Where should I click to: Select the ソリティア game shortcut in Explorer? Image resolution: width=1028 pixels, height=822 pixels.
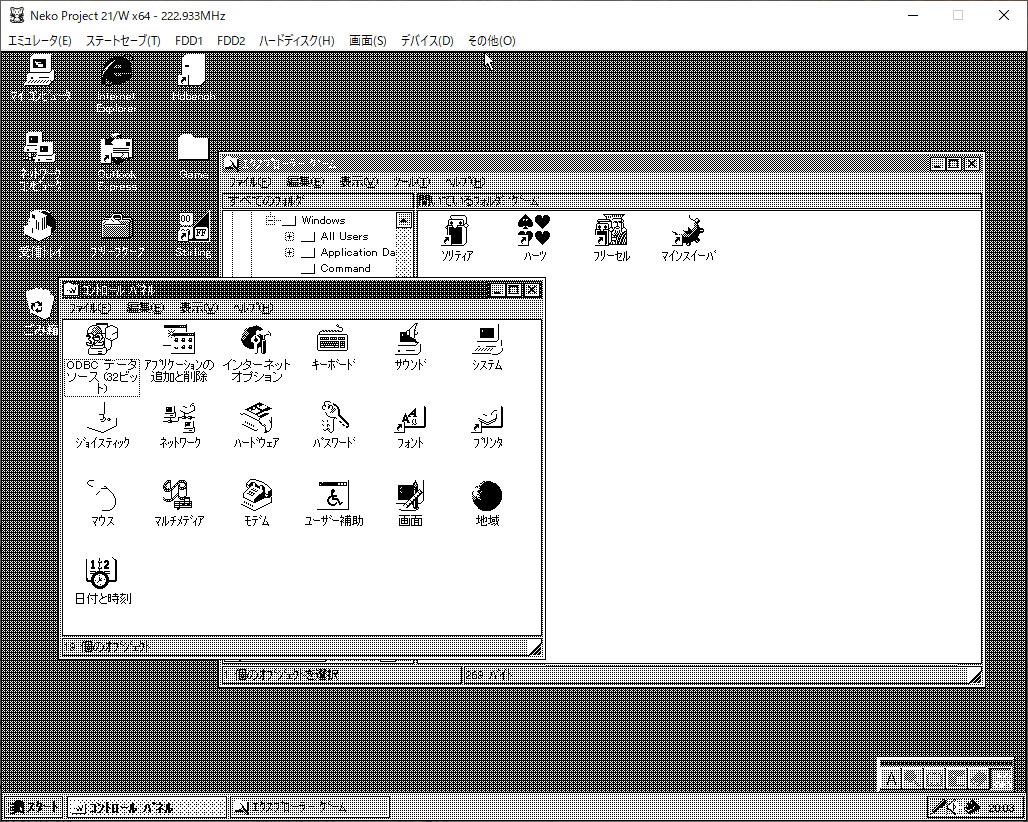457,239
